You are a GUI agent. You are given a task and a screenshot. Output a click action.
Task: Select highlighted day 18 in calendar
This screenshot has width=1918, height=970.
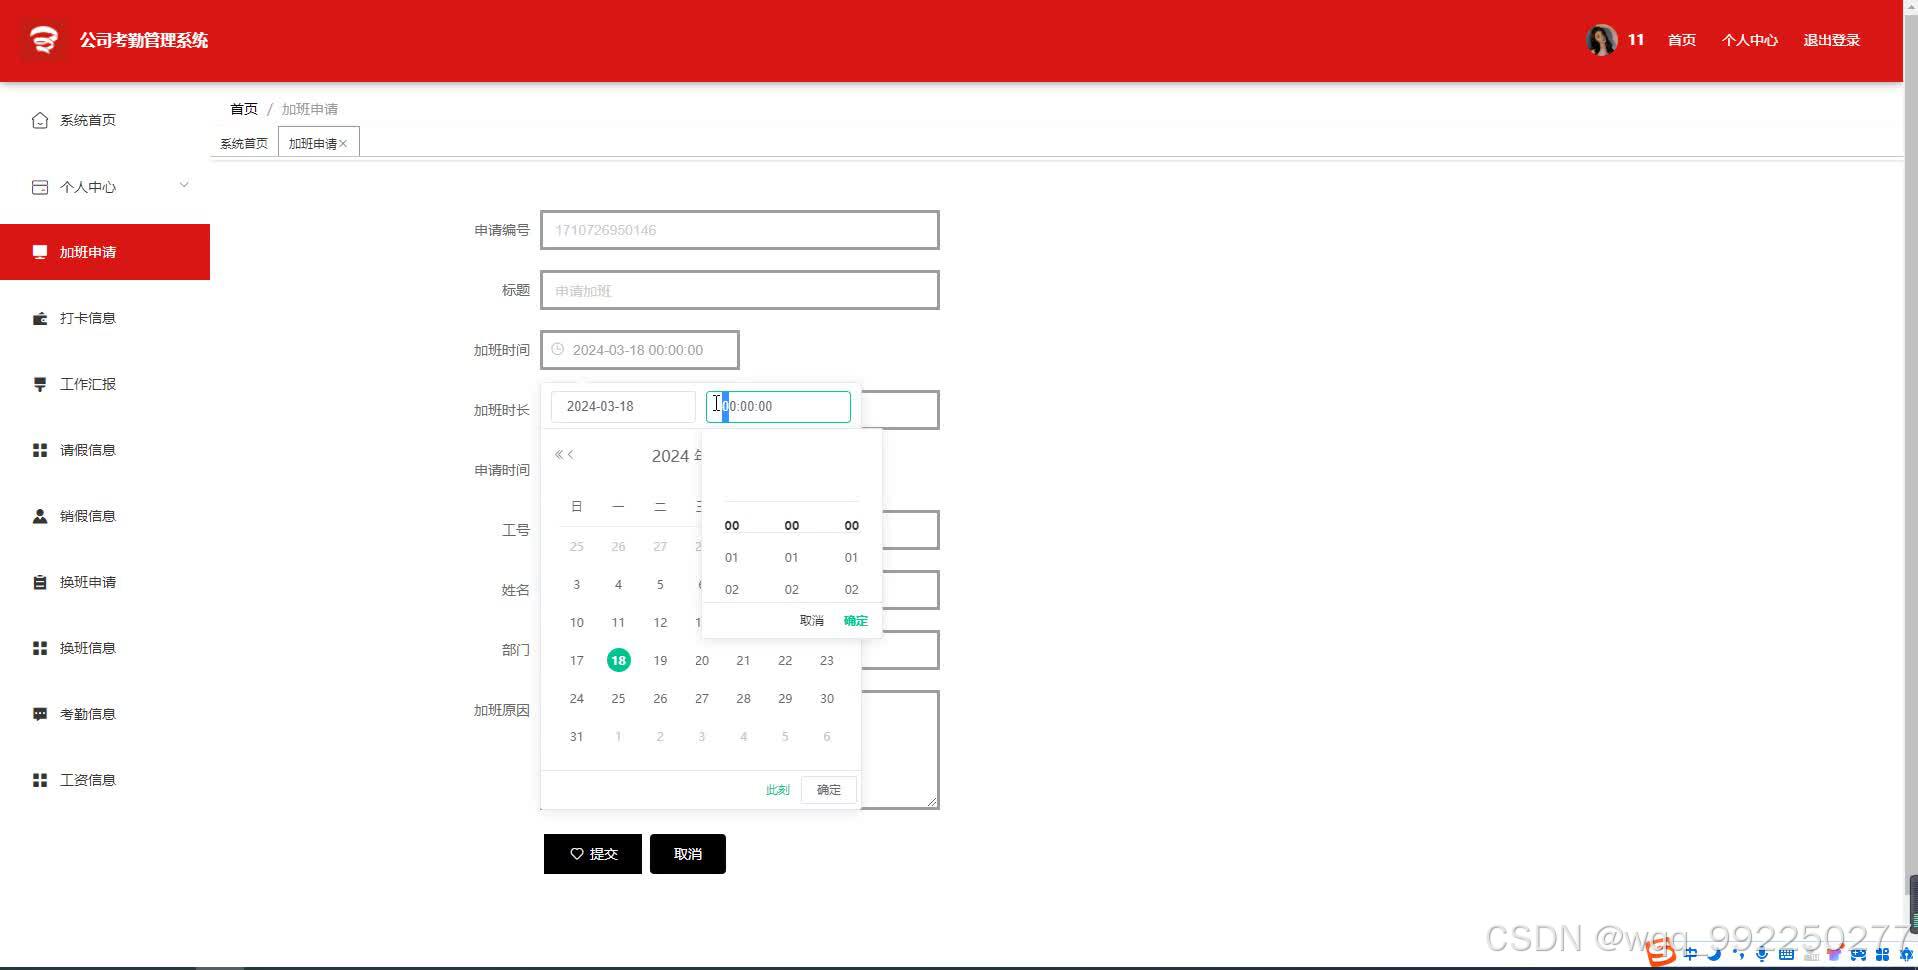click(x=618, y=660)
